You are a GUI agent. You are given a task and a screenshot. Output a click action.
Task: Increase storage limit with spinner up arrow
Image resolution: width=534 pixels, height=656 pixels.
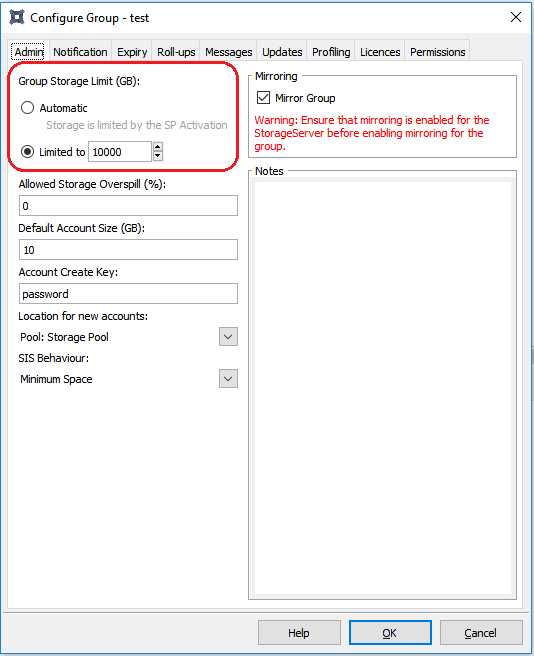[x=158, y=147]
